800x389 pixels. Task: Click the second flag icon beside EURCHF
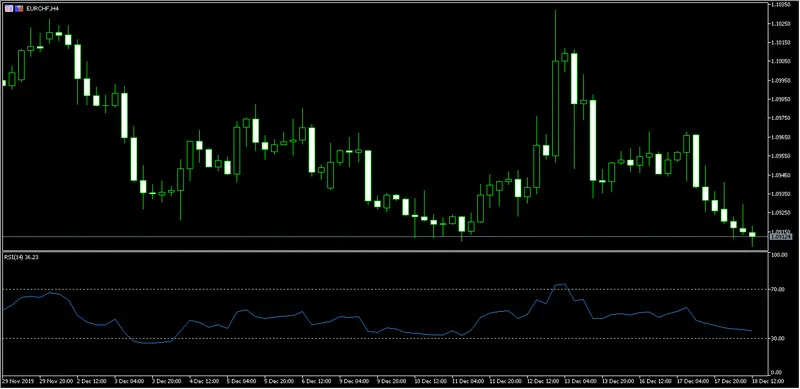(19, 9)
